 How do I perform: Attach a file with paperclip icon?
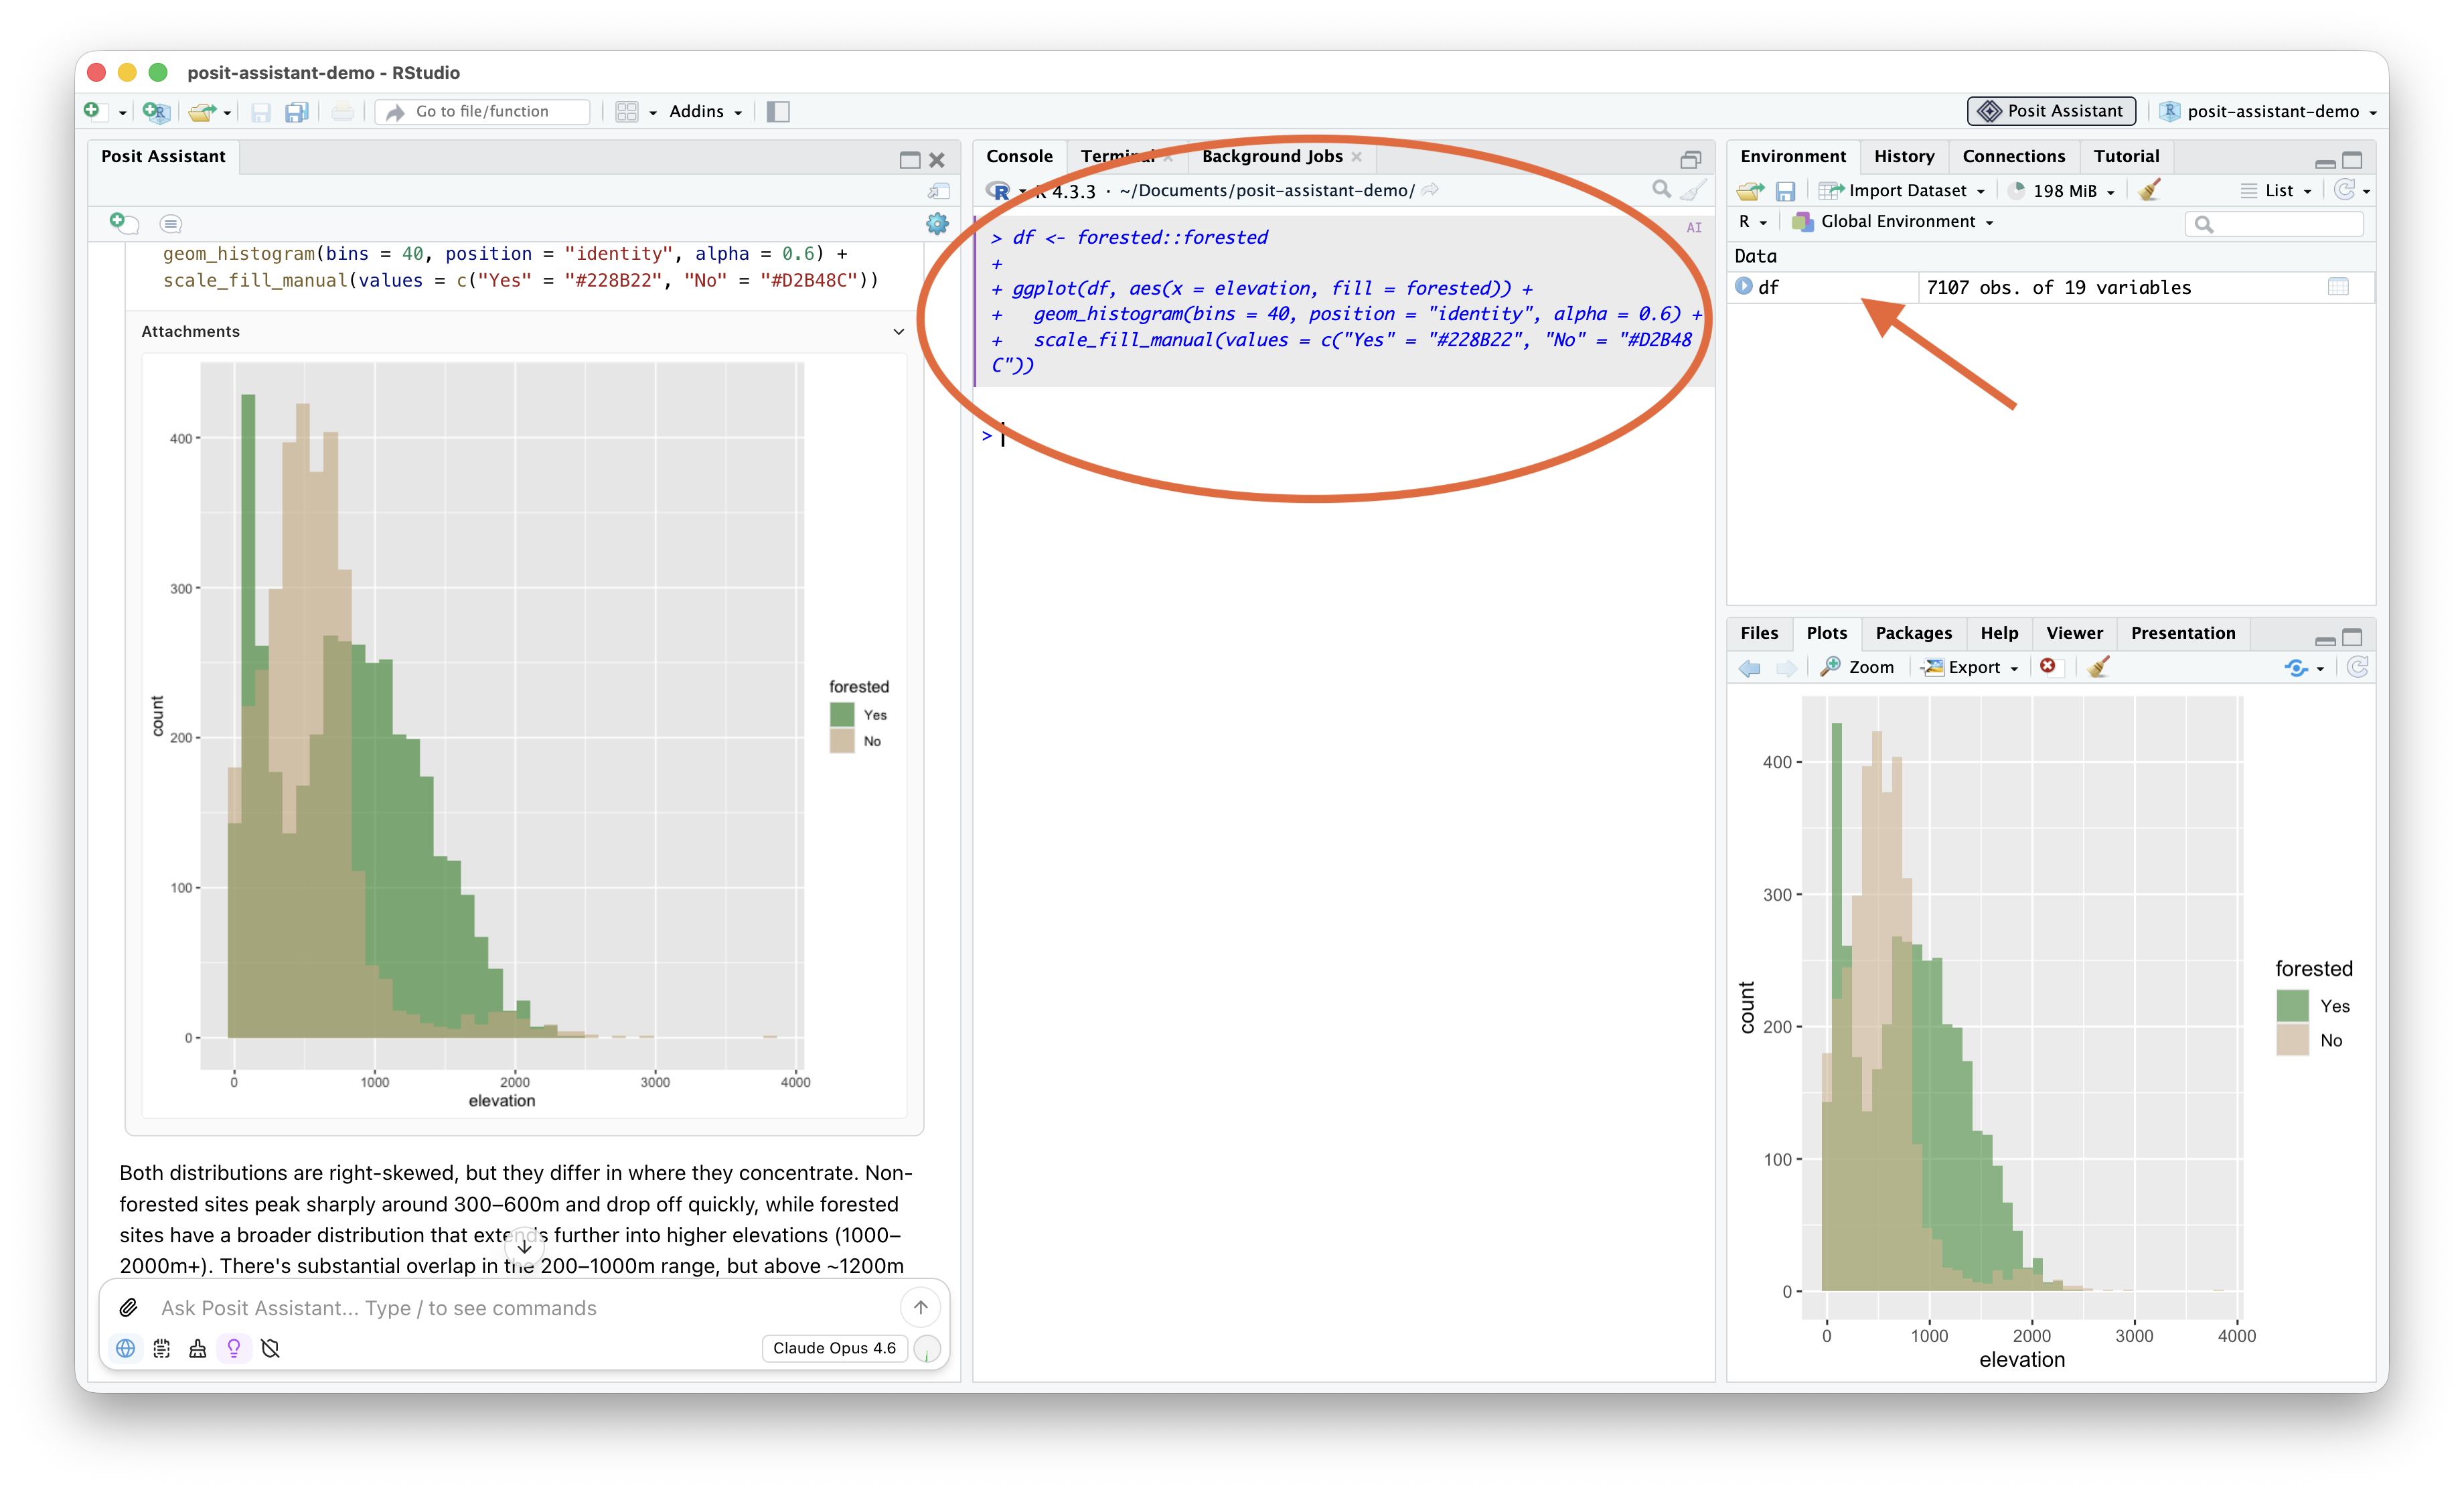click(129, 1307)
